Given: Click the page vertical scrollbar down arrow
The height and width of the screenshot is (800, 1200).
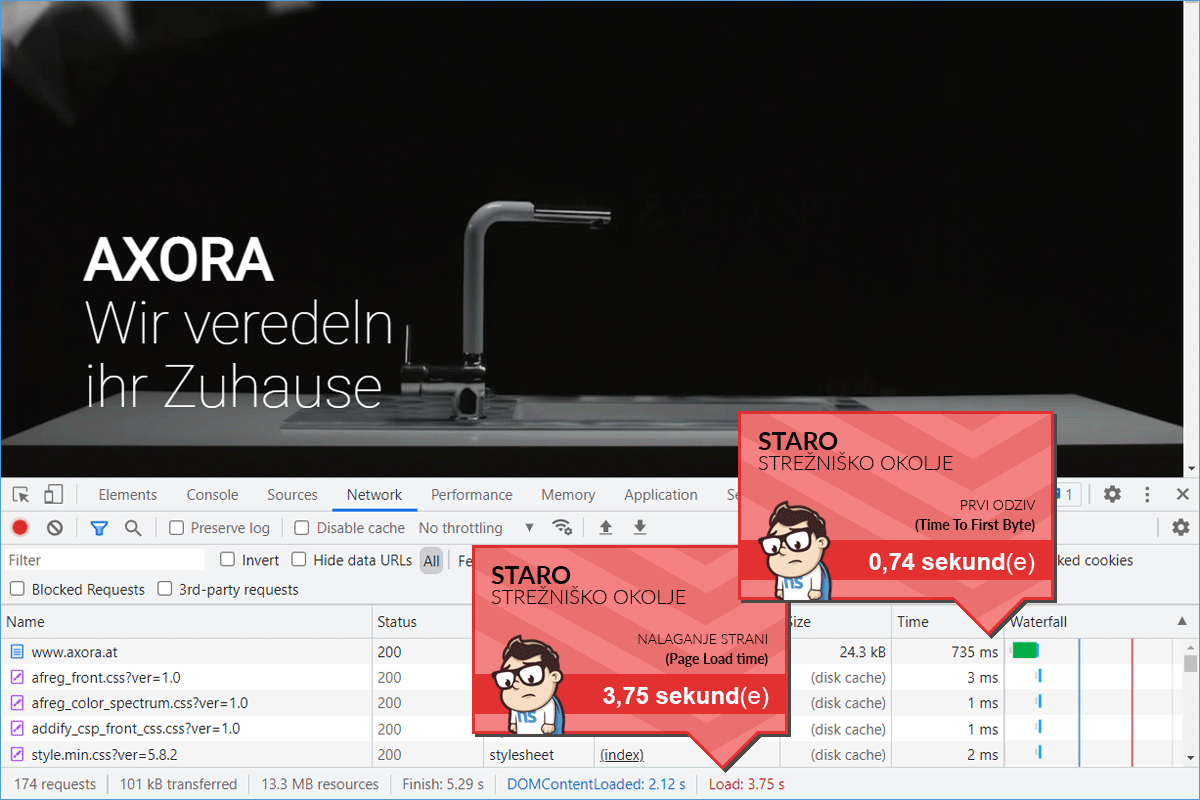Looking at the screenshot, I should pyautogui.click(x=1191, y=469).
